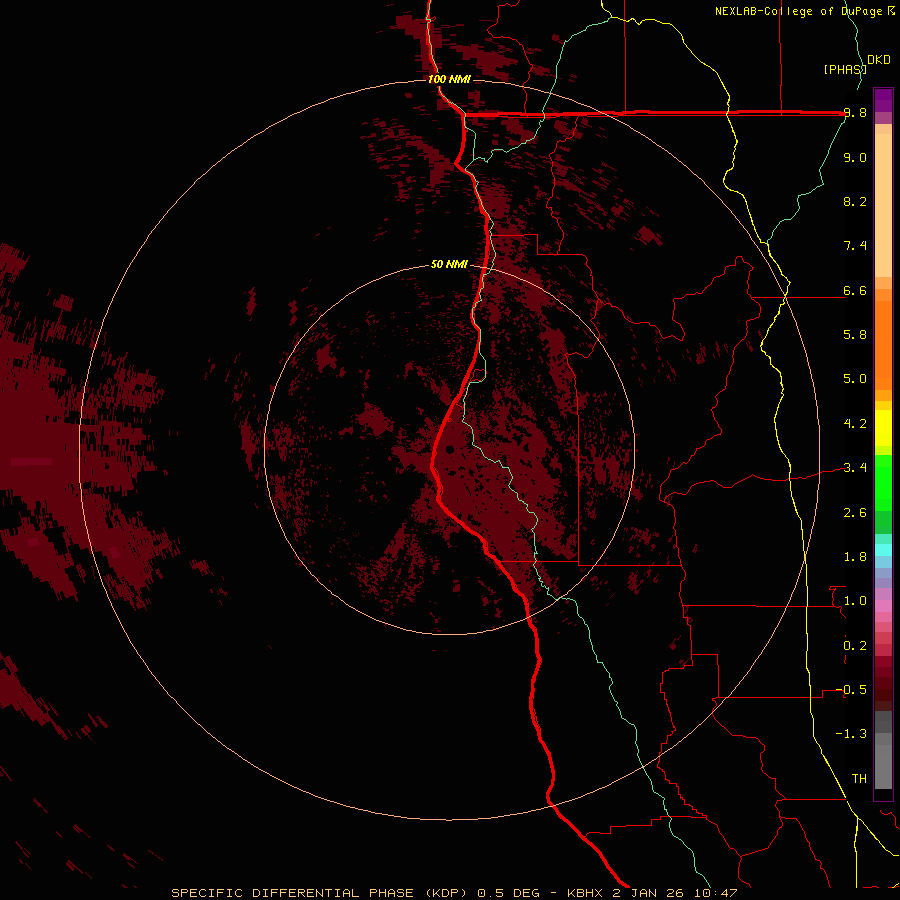
Task: Click the yellow segment of the color bar
Action: pos(883,428)
